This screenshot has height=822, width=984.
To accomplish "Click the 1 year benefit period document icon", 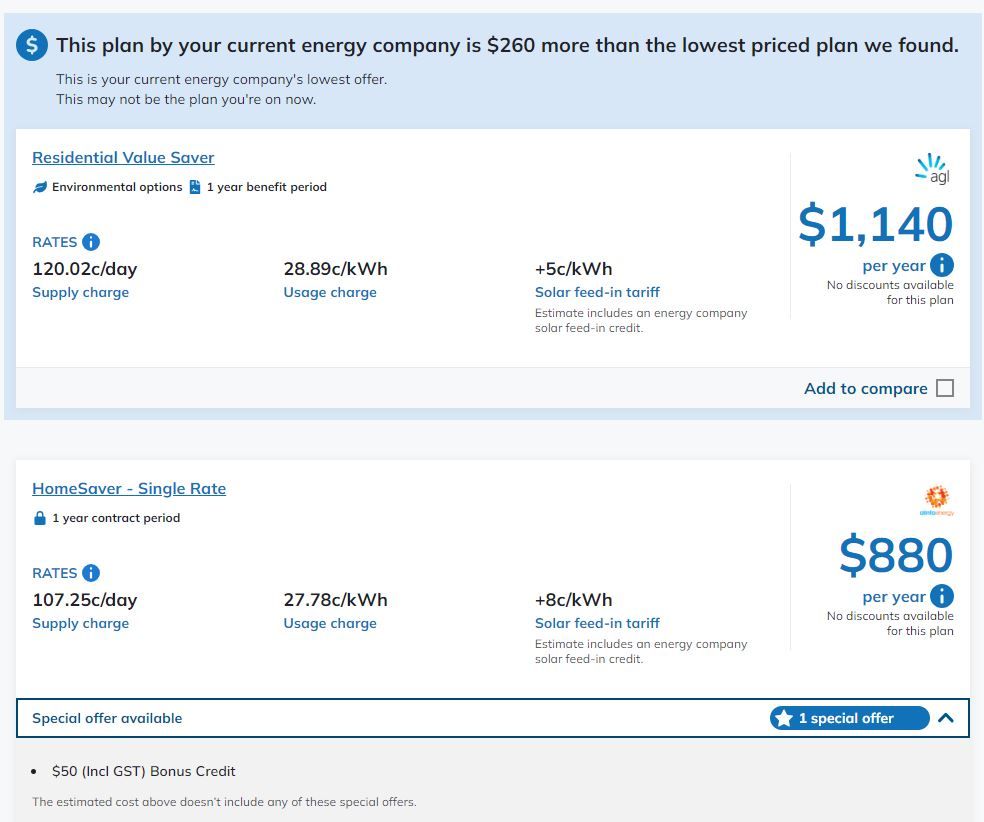I will pyautogui.click(x=195, y=187).
